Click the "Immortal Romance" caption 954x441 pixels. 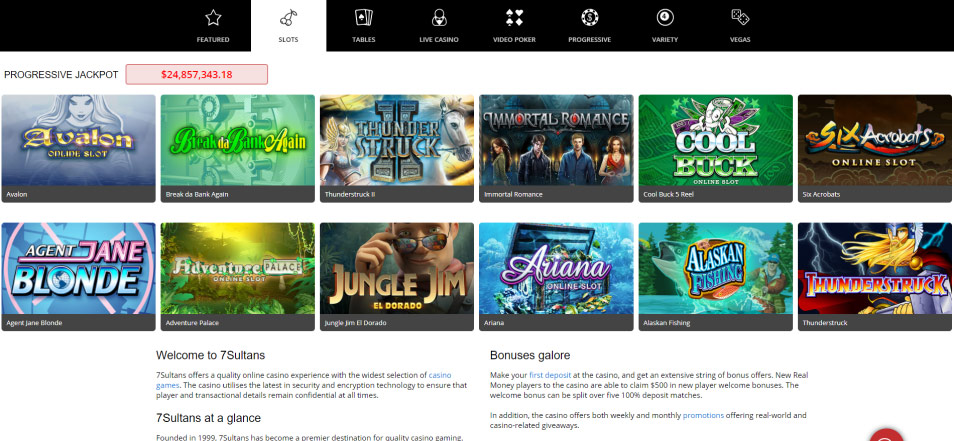point(513,195)
